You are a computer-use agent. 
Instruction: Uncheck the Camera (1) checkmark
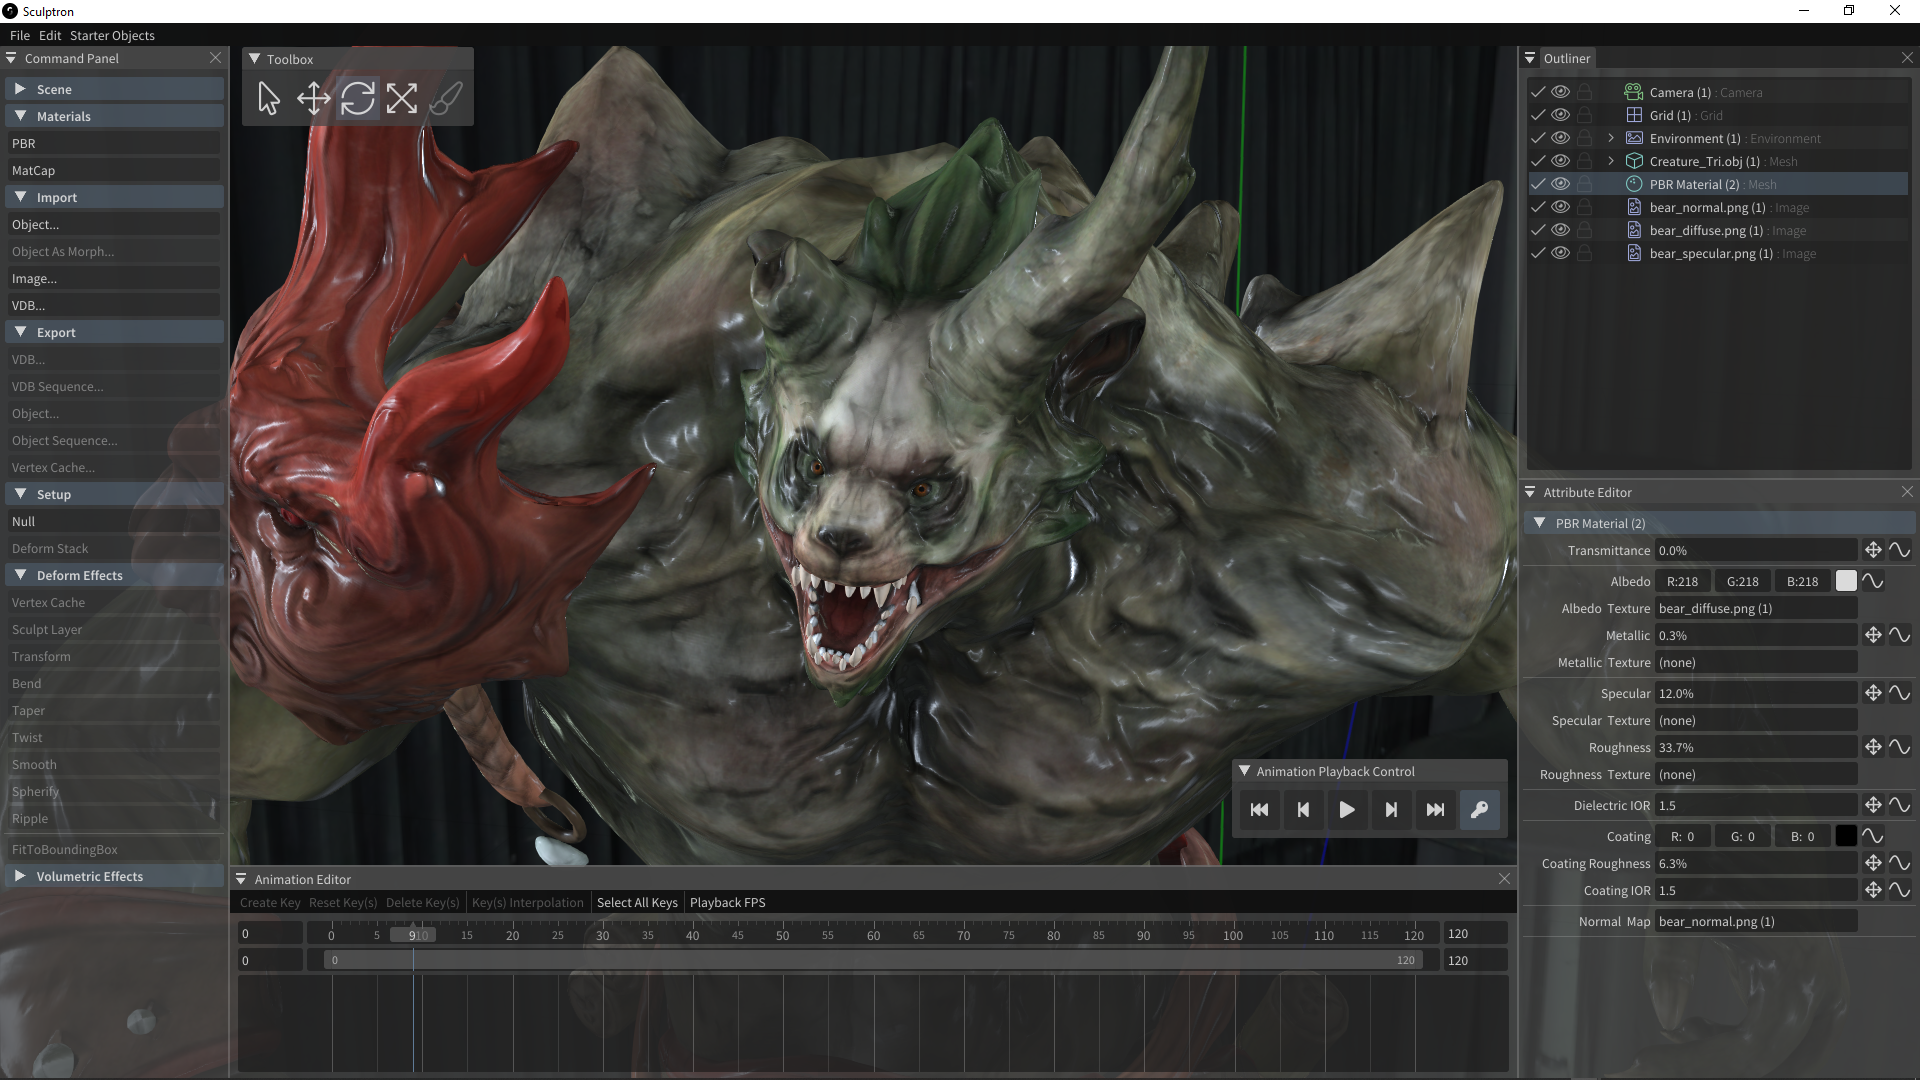tap(1538, 92)
